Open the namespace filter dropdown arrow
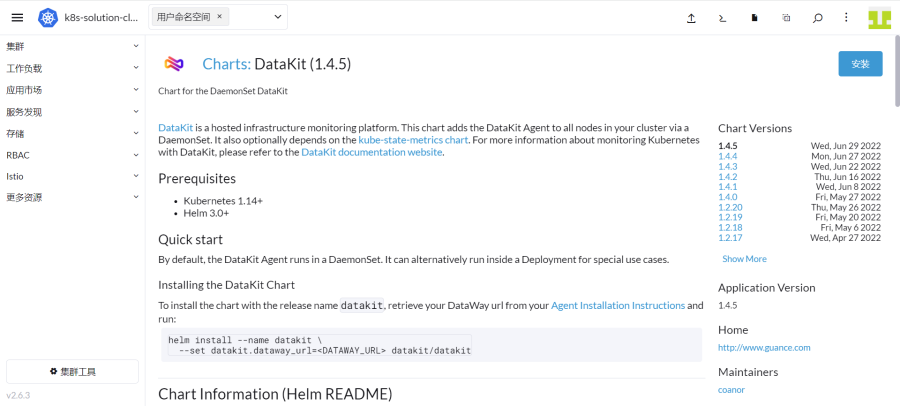The width and height of the screenshot is (900, 406). (x=278, y=17)
